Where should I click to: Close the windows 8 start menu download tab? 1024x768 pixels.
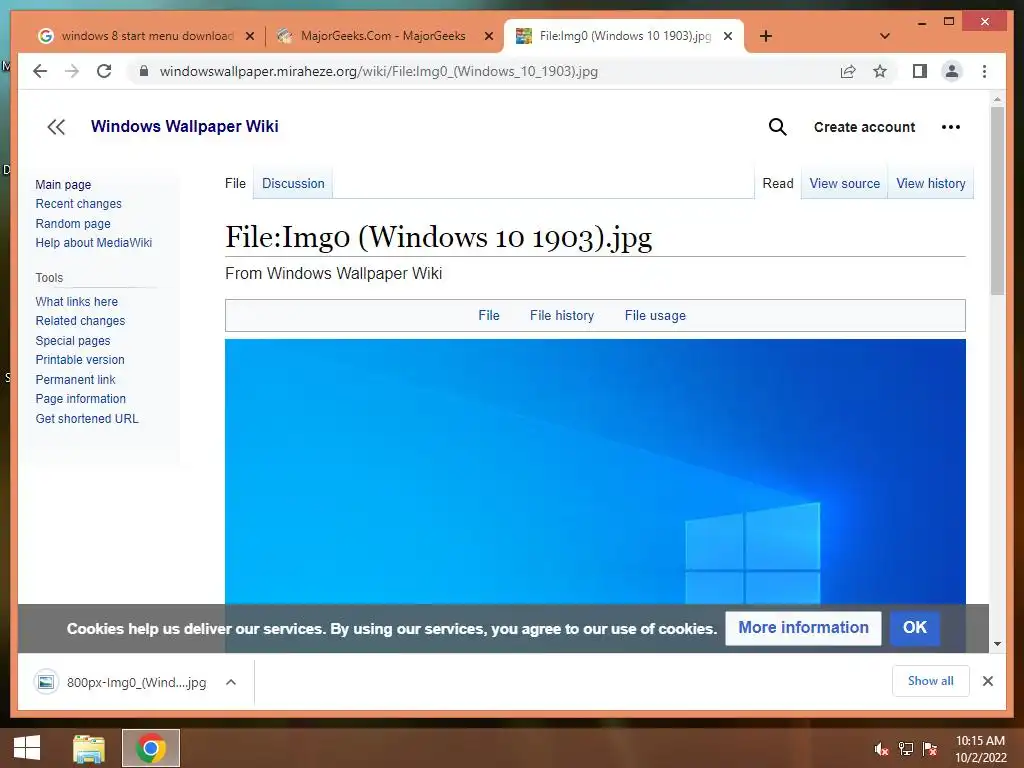[x=249, y=36]
